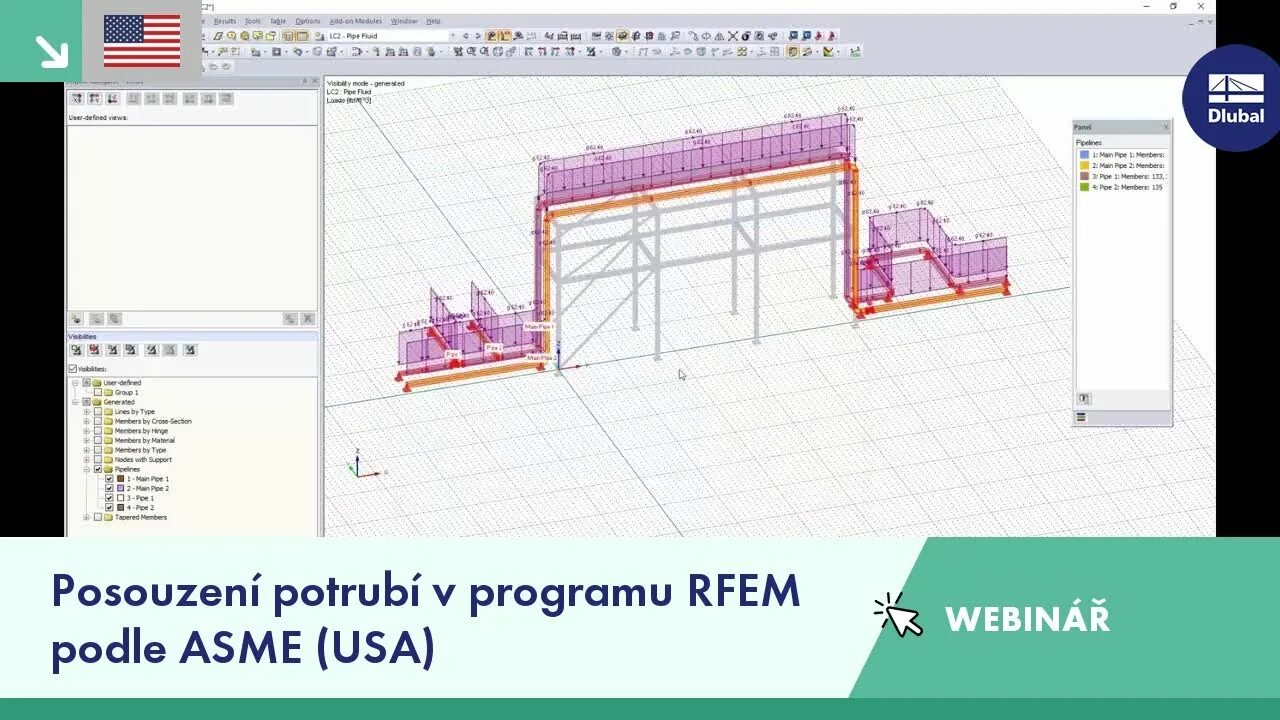Check the Lines by Type box
Image resolution: width=1280 pixels, height=720 pixels.
(x=97, y=412)
